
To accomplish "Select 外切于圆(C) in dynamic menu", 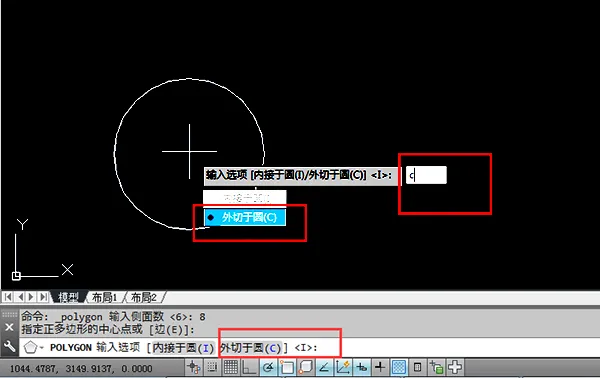I will 245,217.
